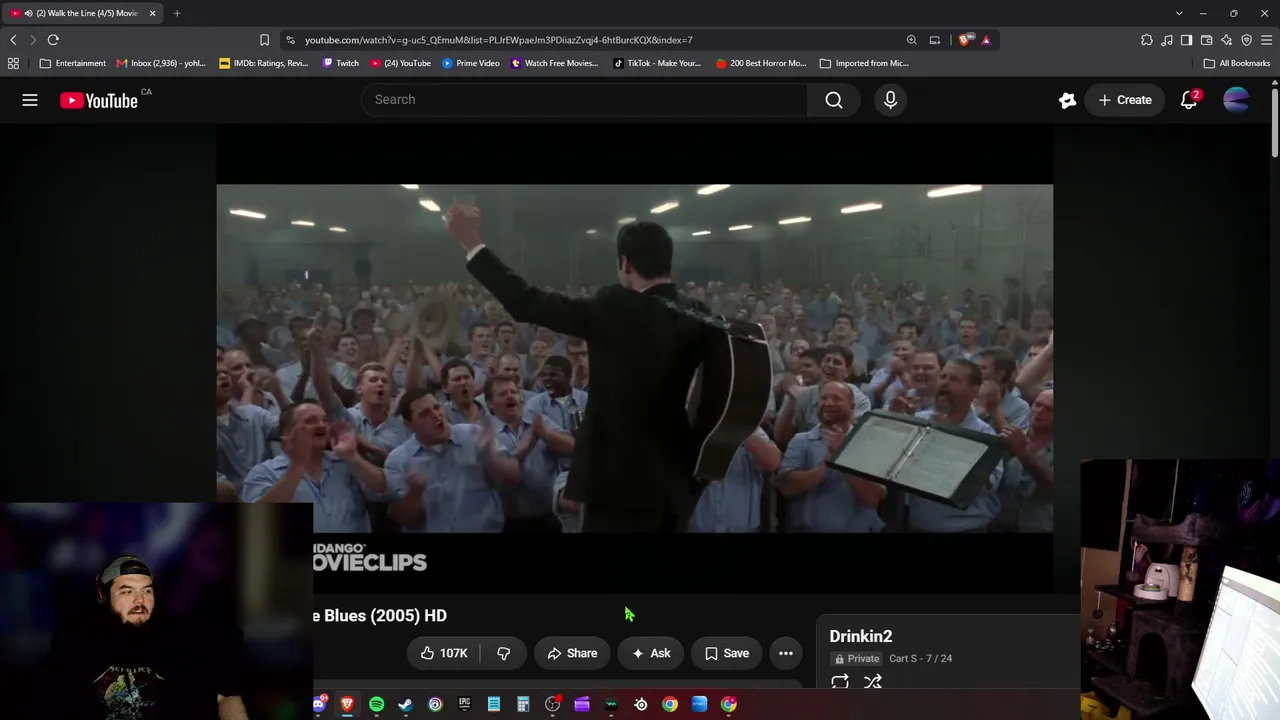Open the tab search chevron
This screenshot has width=1280, height=720.
pyautogui.click(x=1179, y=13)
